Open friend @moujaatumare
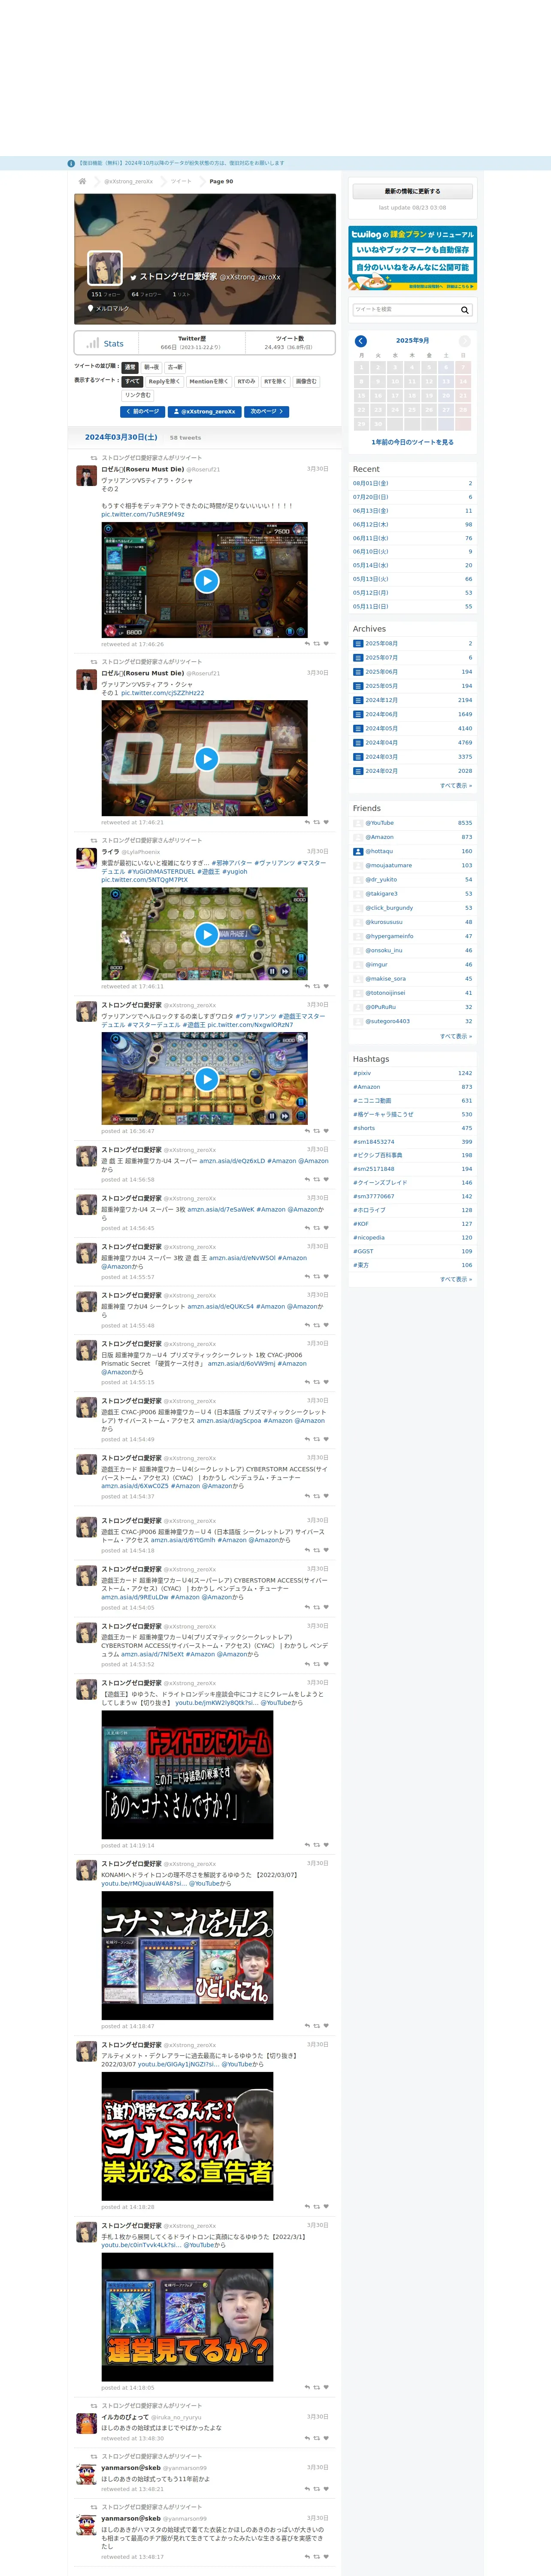This screenshot has width=551, height=2576. pyautogui.click(x=388, y=866)
